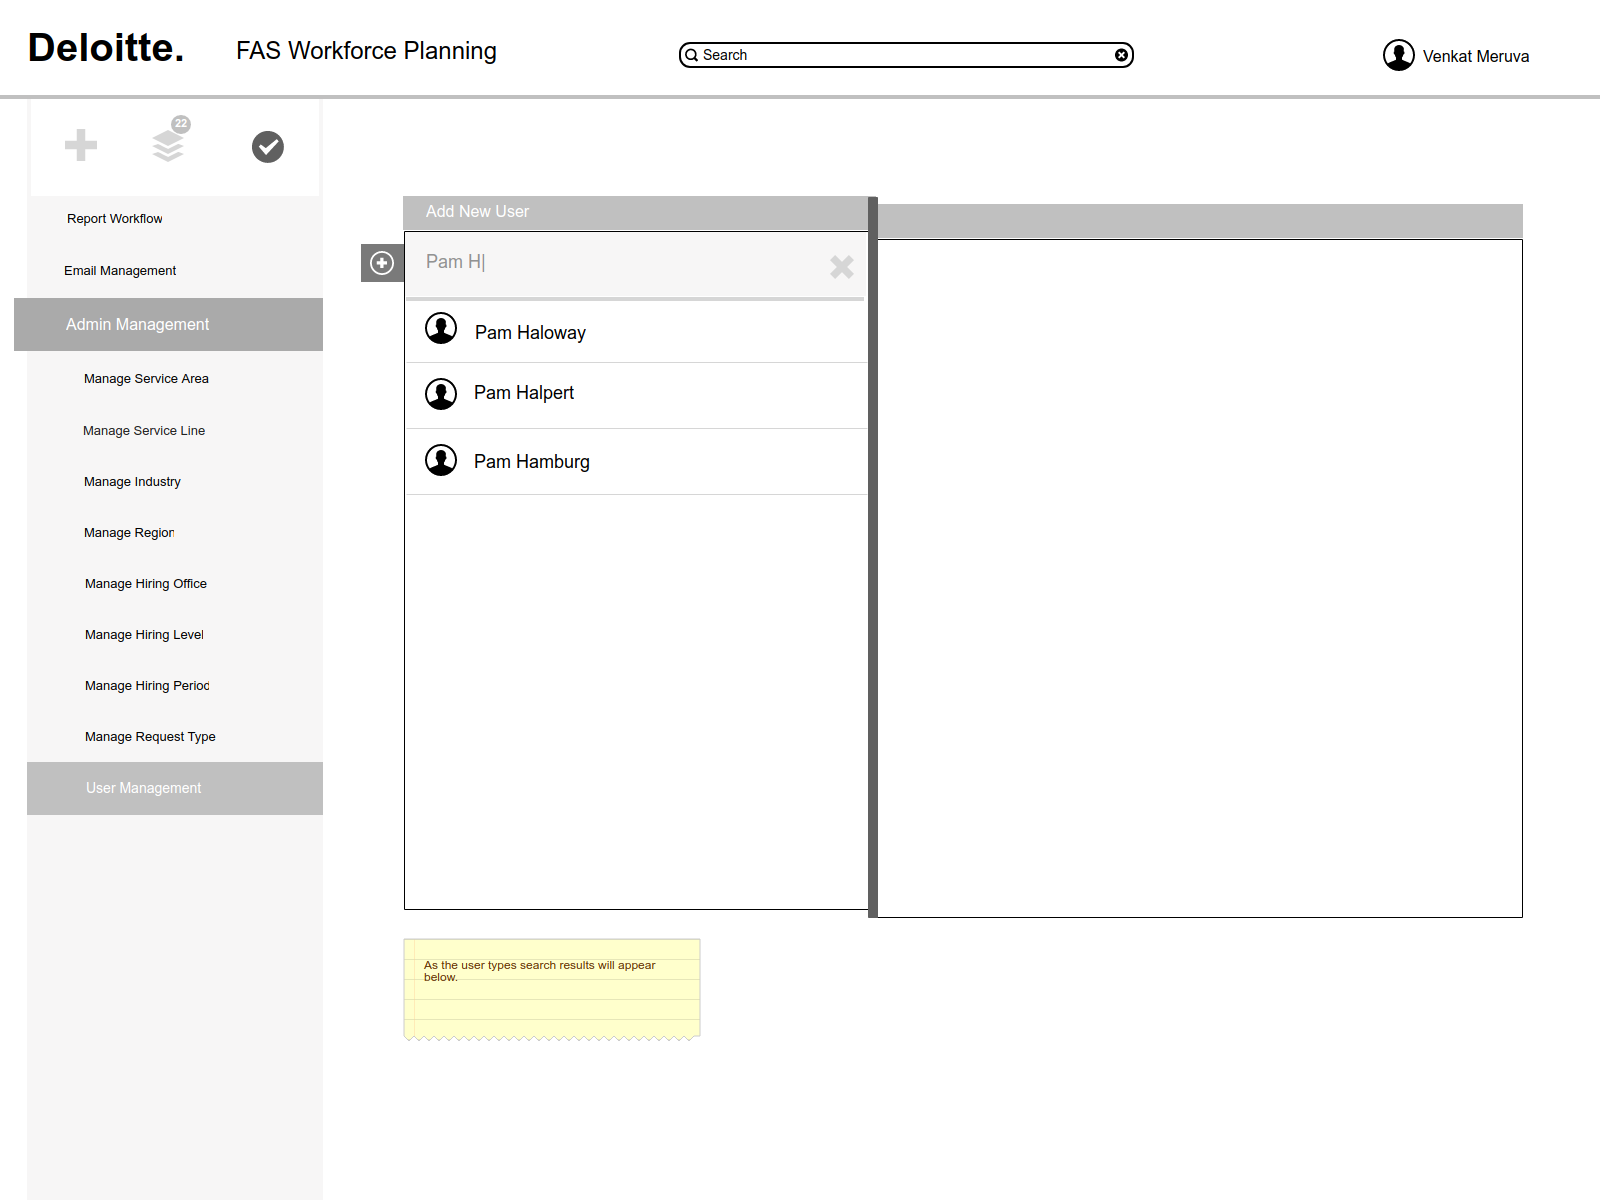This screenshot has width=1600, height=1200.
Task: Open Manage Request Type page
Action: 150,737
